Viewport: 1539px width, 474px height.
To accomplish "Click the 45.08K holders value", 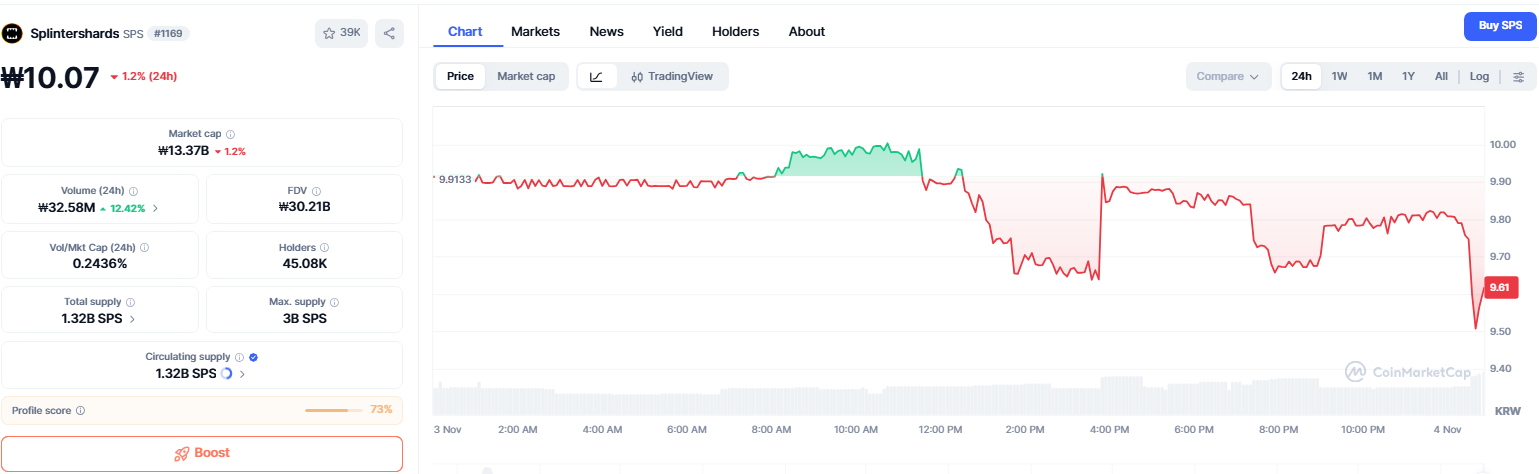I will coord(304,264).
